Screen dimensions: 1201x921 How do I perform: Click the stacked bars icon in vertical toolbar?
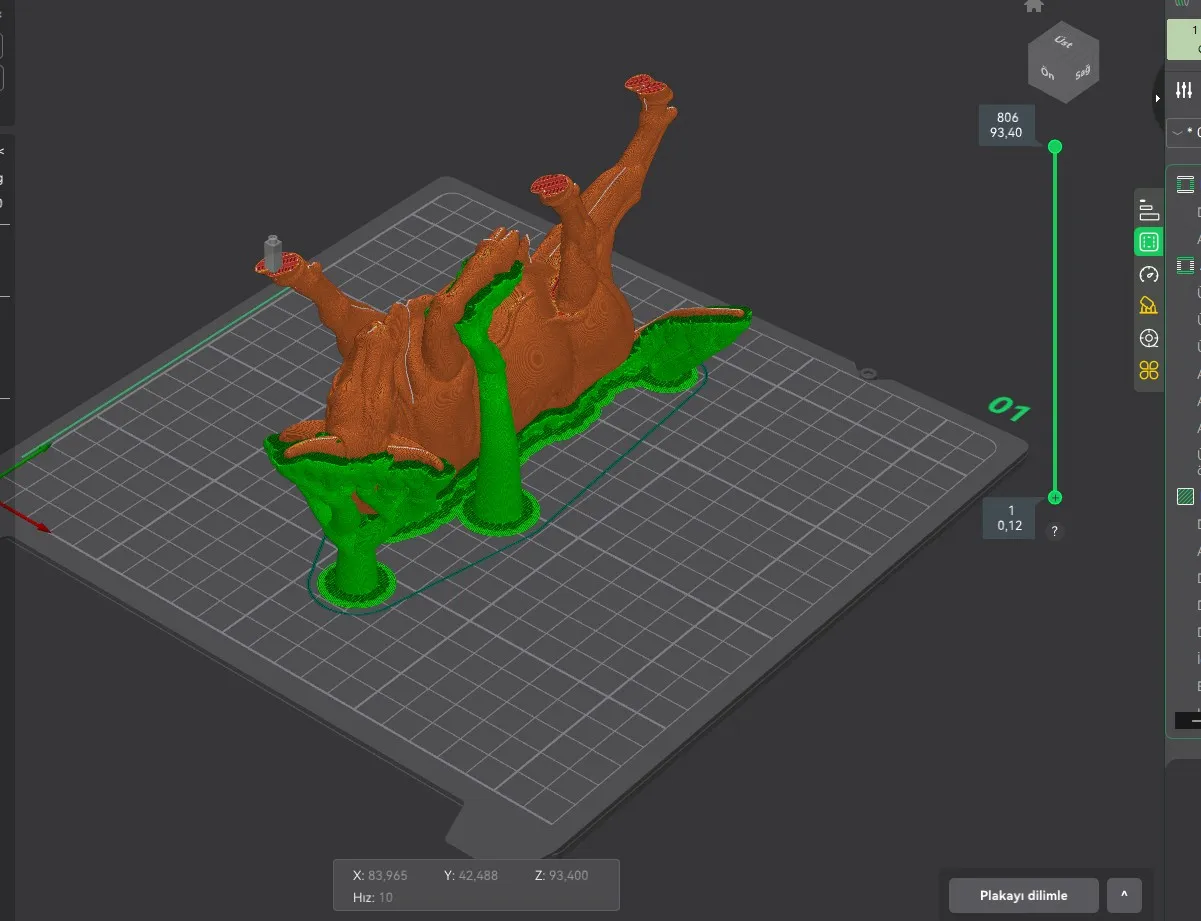(x=1149, y=210)
